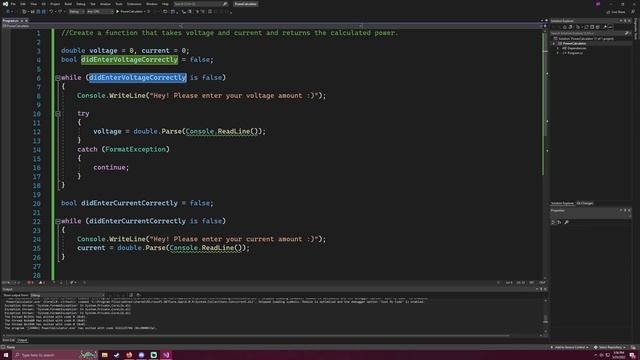Open the Project menu

click(55, 4)
